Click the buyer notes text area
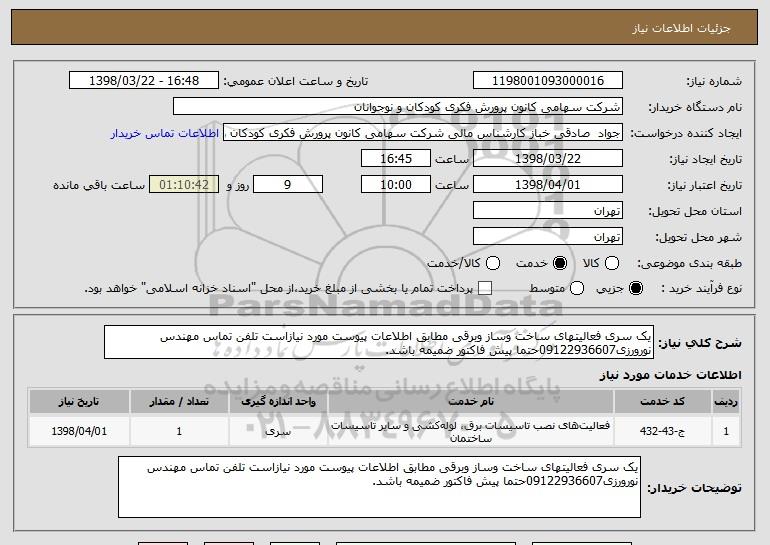This screenshot has width=770, height=545. [379, 487]
